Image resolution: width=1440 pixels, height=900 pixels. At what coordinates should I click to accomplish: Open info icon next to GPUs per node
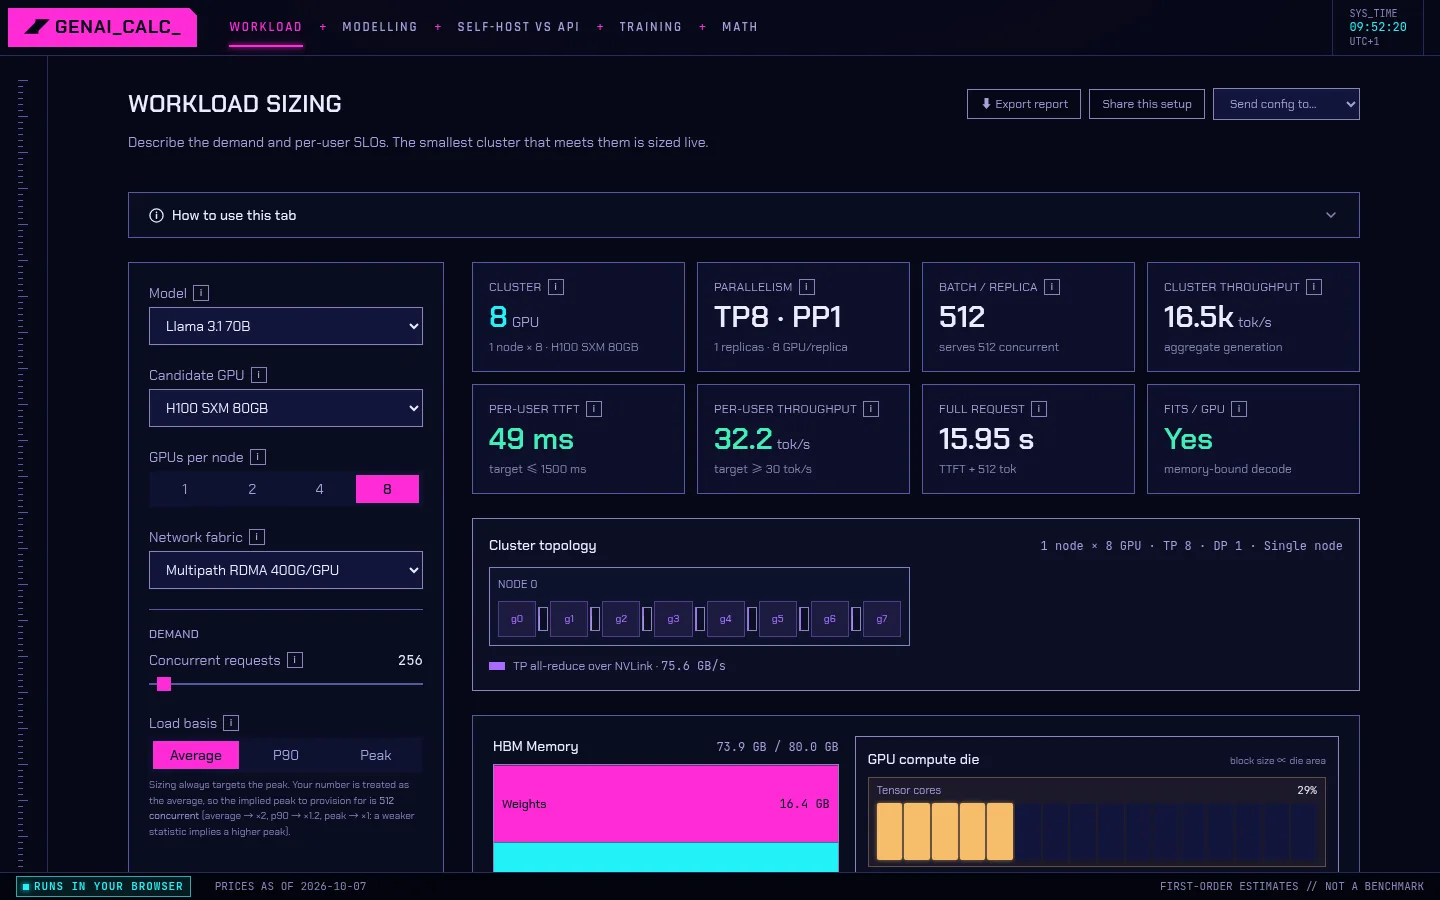point(258,457)
